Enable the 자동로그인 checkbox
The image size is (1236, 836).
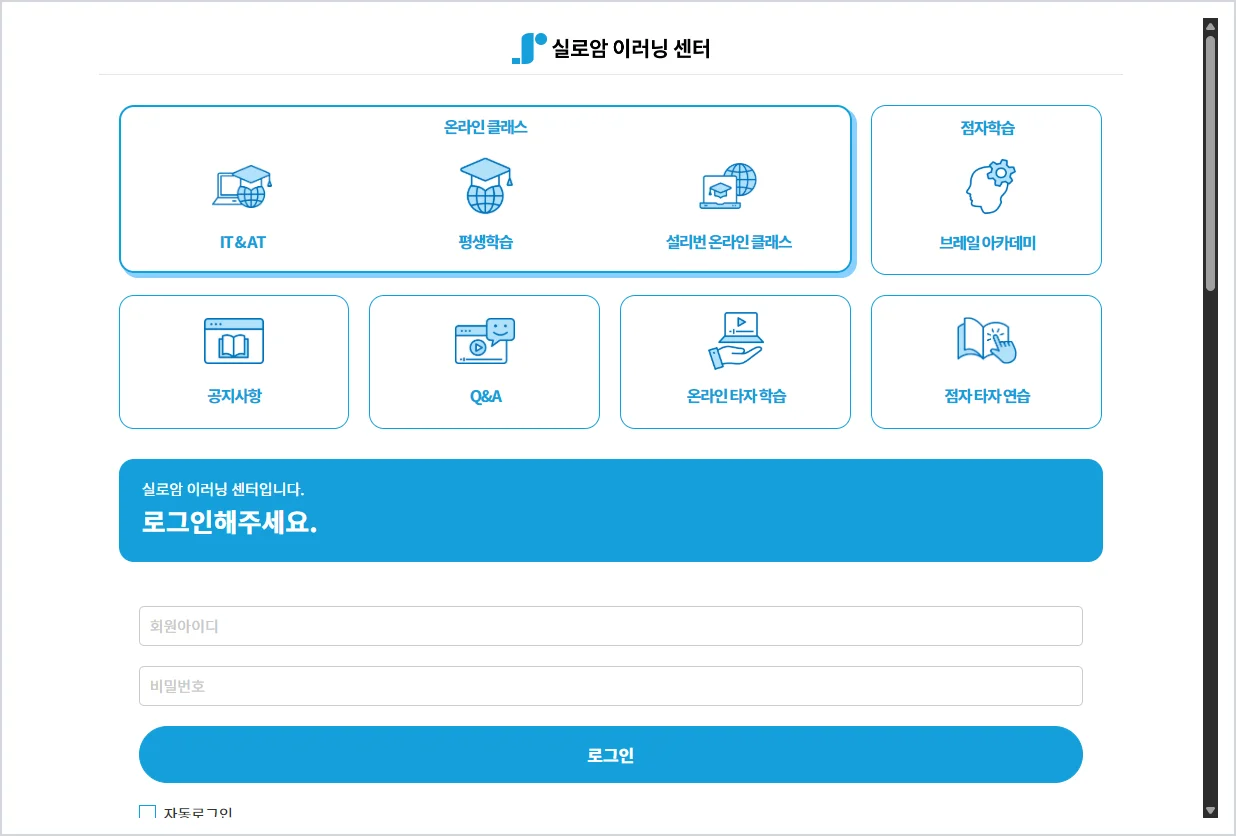coord(148,812)
